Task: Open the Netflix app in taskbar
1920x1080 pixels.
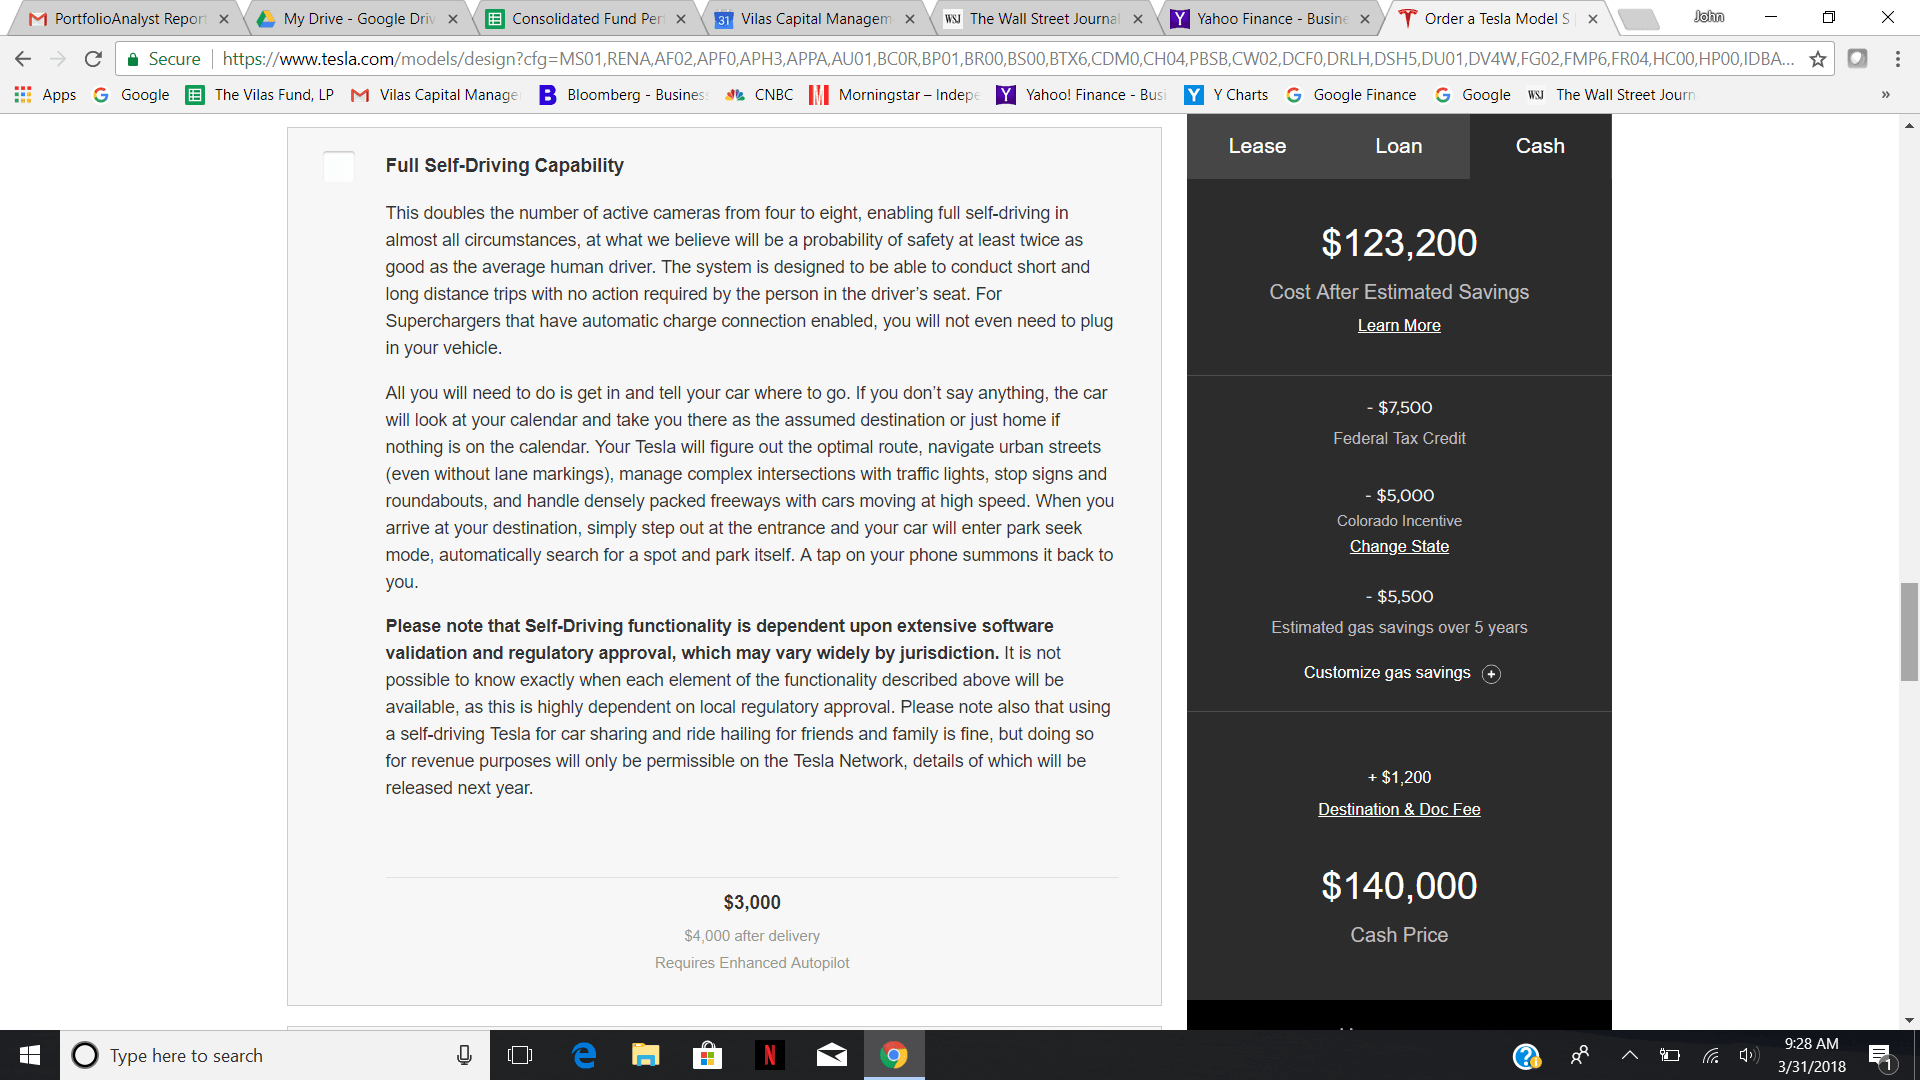Action: [x=769, y=1055]
